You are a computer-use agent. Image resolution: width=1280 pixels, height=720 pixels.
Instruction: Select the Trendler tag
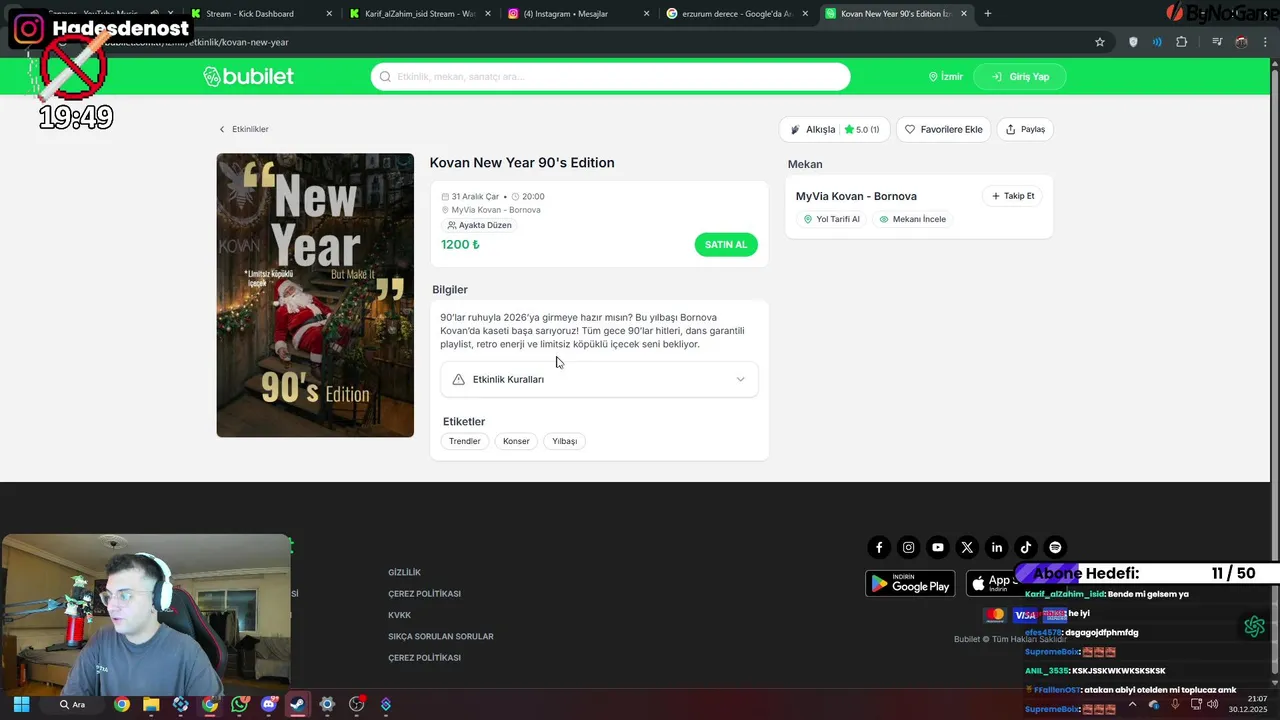tap(464, 441)
